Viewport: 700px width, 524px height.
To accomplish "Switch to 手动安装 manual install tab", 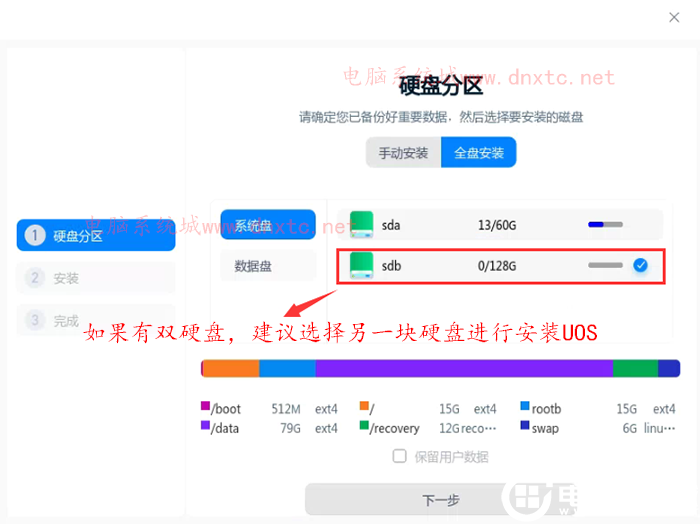I will 404,153.
